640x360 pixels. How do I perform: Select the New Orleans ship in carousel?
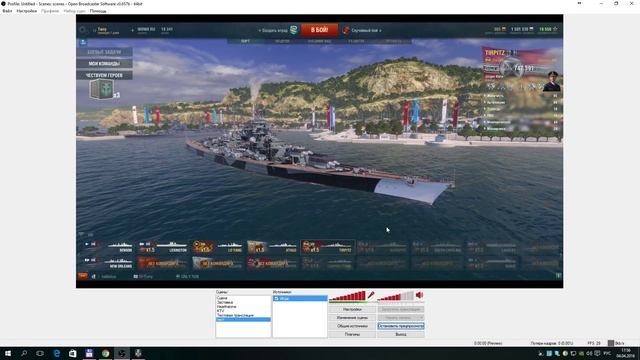pyautogui.click(x=107, y=263)
